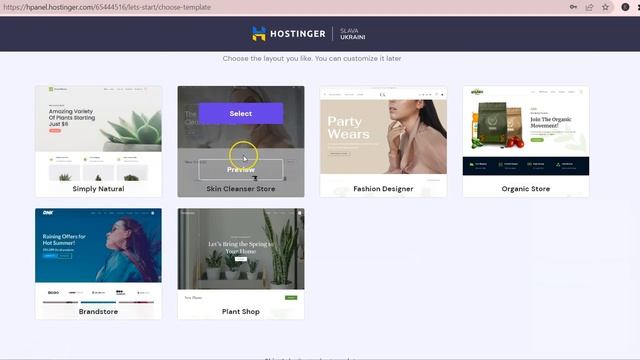The image size is (640, 360).
Task: Click the Organic Store label
Action: click(x=526, y=189)
